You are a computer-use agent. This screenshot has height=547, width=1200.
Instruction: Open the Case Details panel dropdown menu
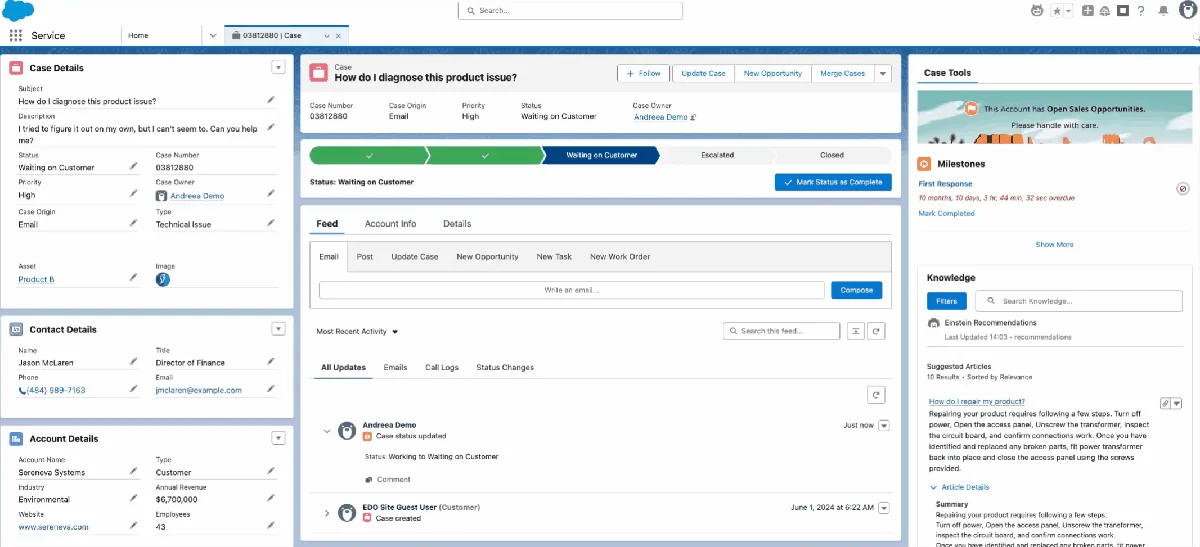click(279, 67)
